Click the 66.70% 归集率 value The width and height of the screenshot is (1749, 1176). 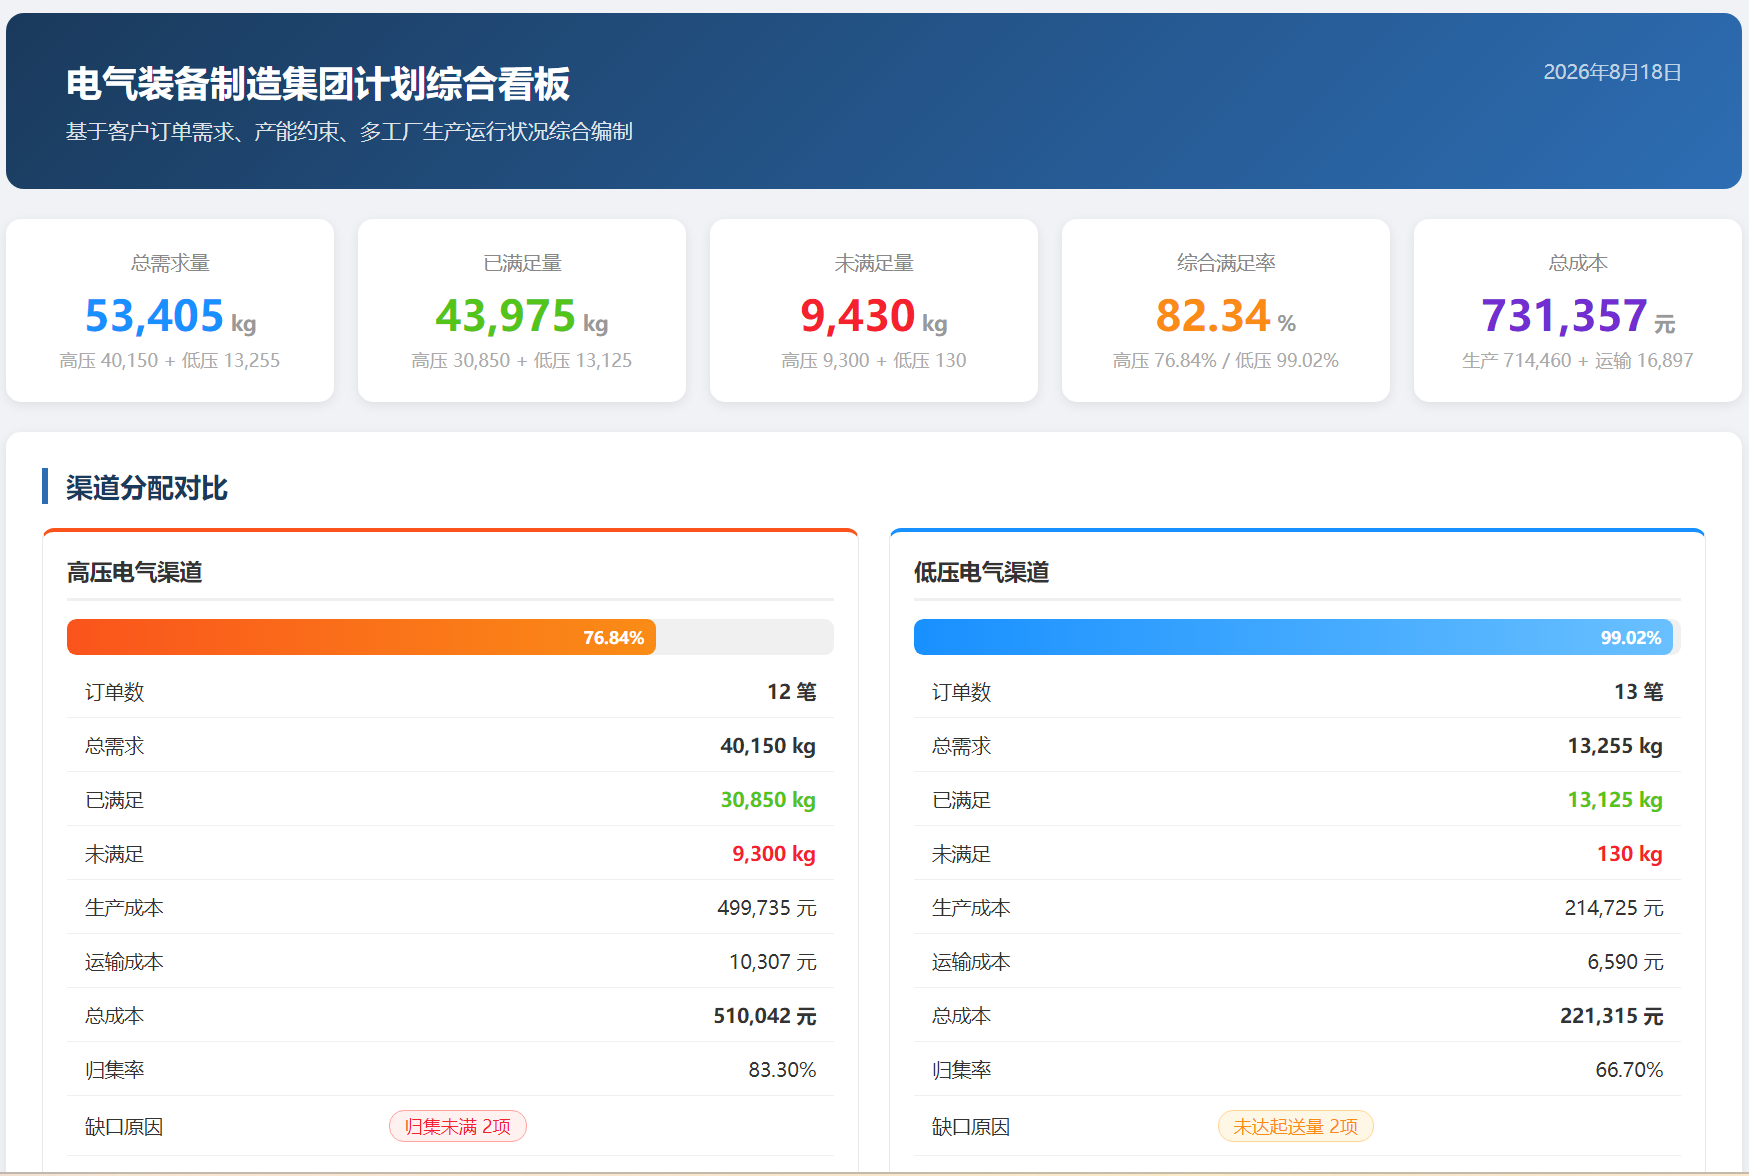[1629, 1070]
